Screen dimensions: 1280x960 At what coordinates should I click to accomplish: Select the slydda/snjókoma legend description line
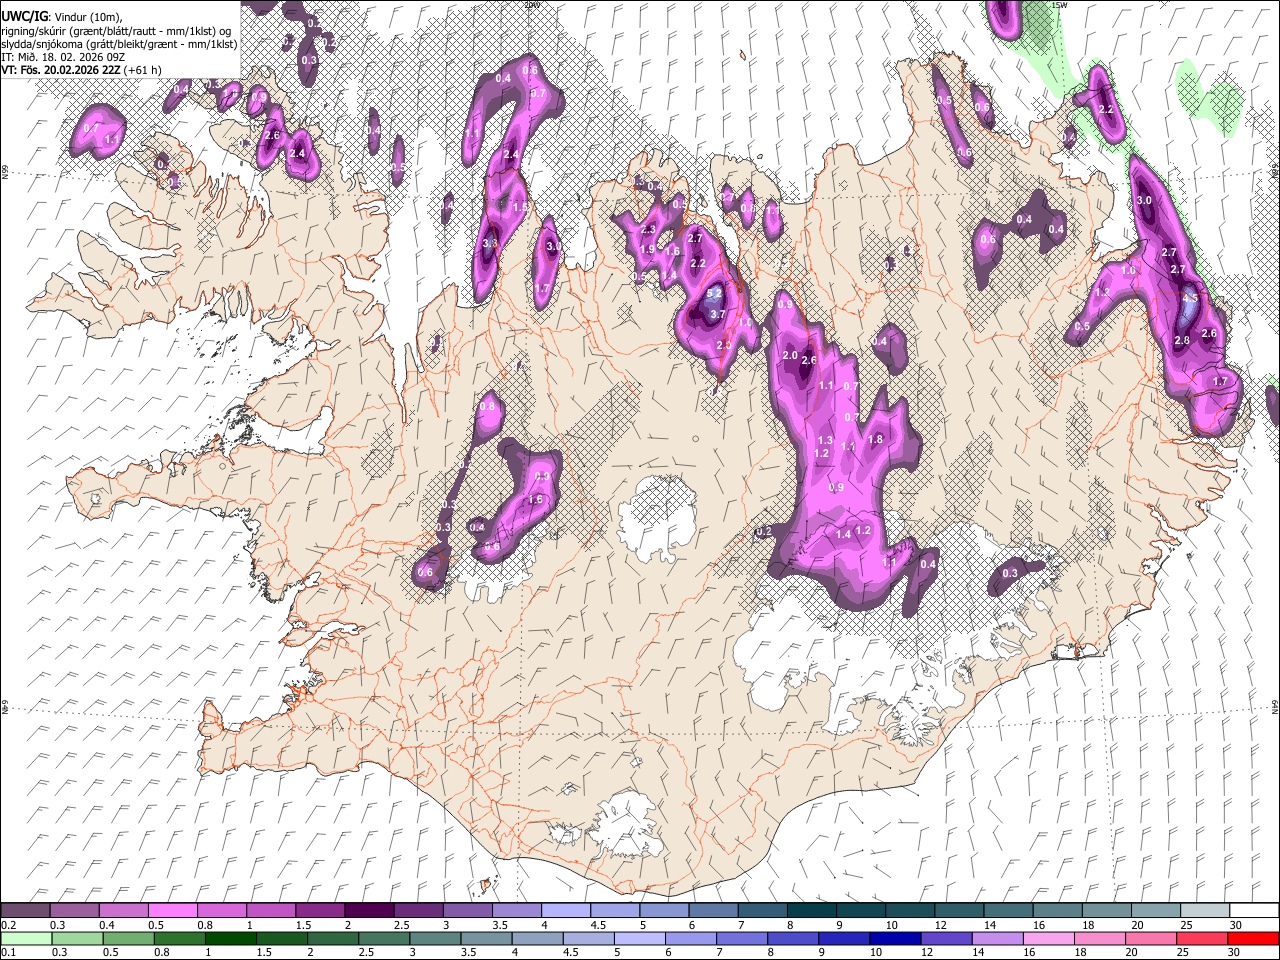118,44
